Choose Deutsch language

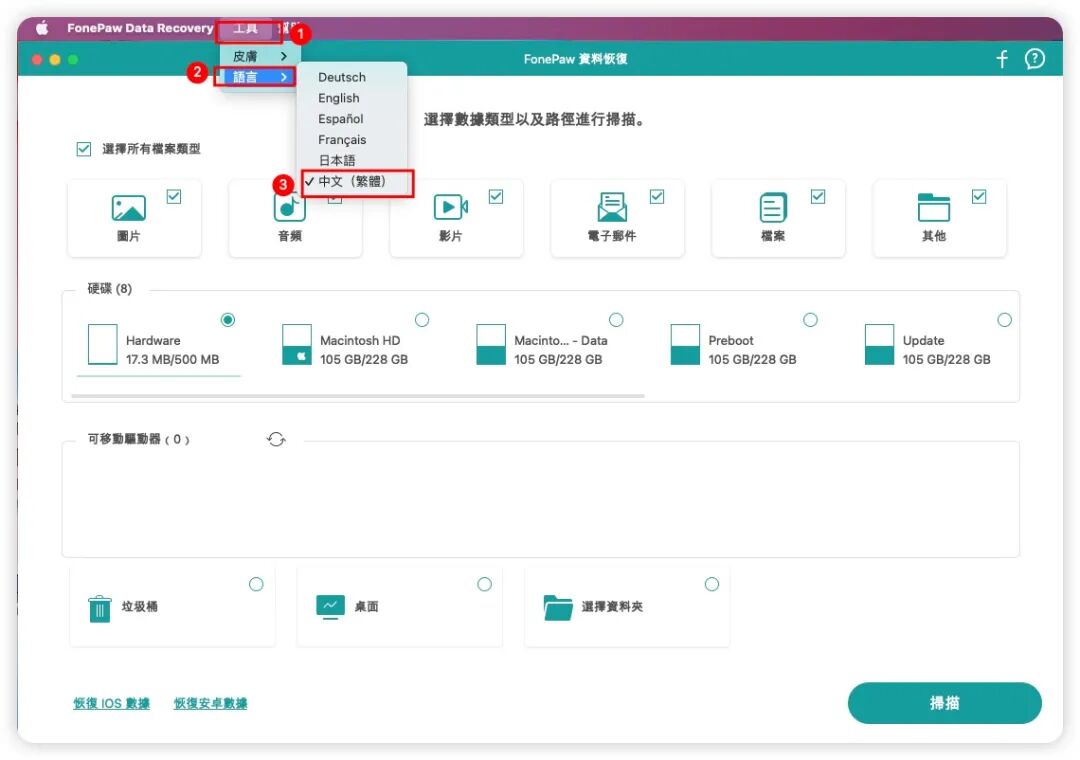point(342,77)
